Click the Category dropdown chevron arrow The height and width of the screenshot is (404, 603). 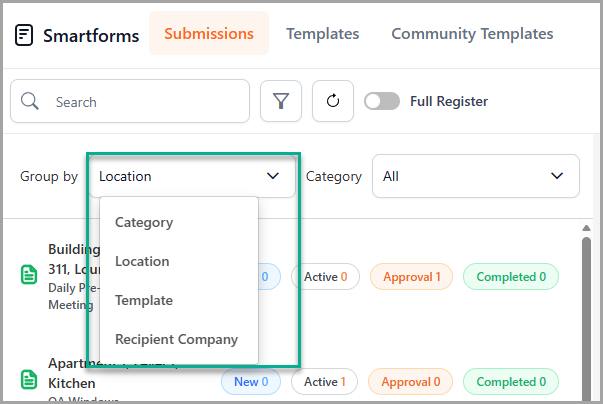[x=557, y=176]
